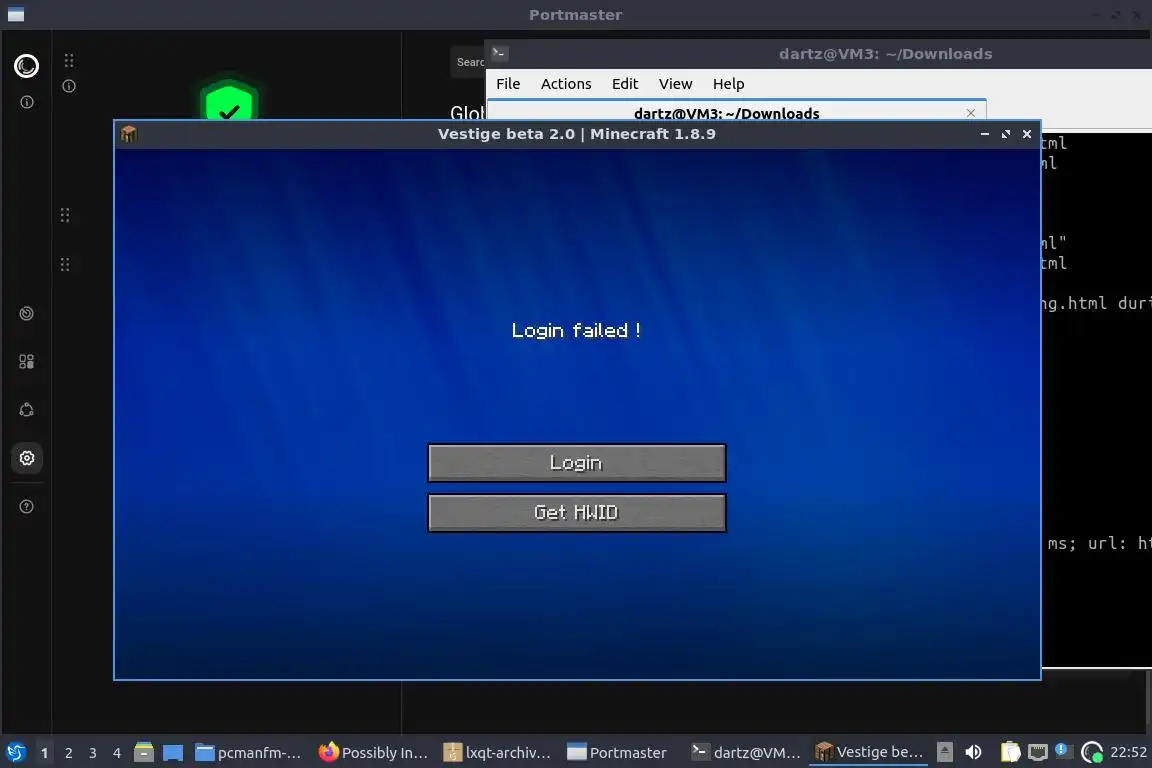Switch to virtual desktop 1
Screen dimensions: 1152x768
click(x=44, y=753)
